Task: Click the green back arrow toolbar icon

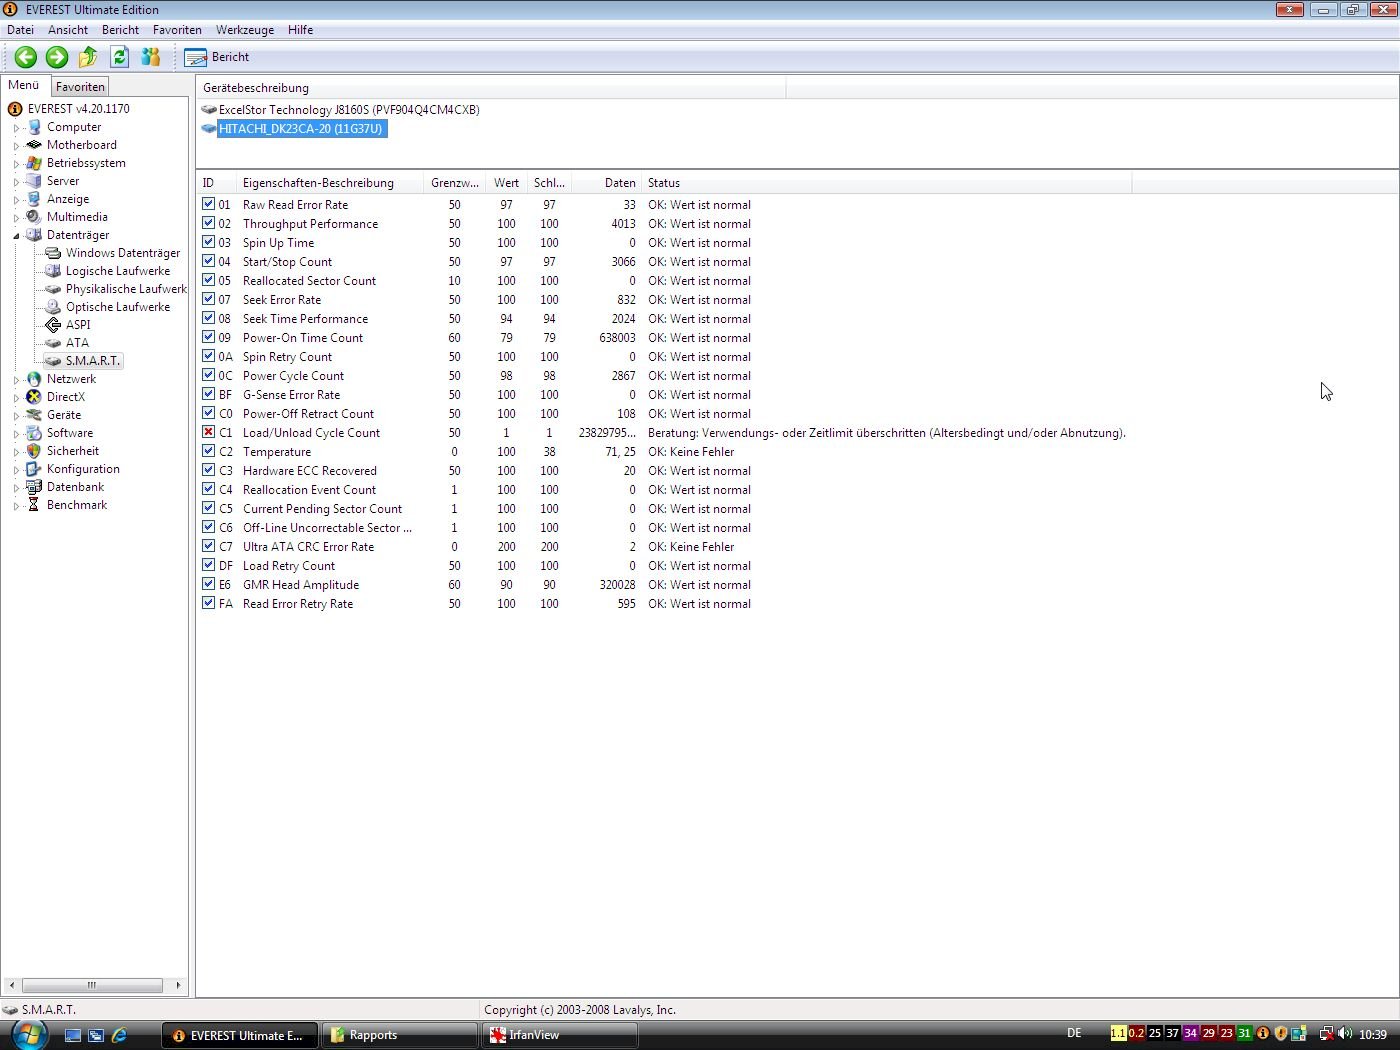Action: point(26,57)
